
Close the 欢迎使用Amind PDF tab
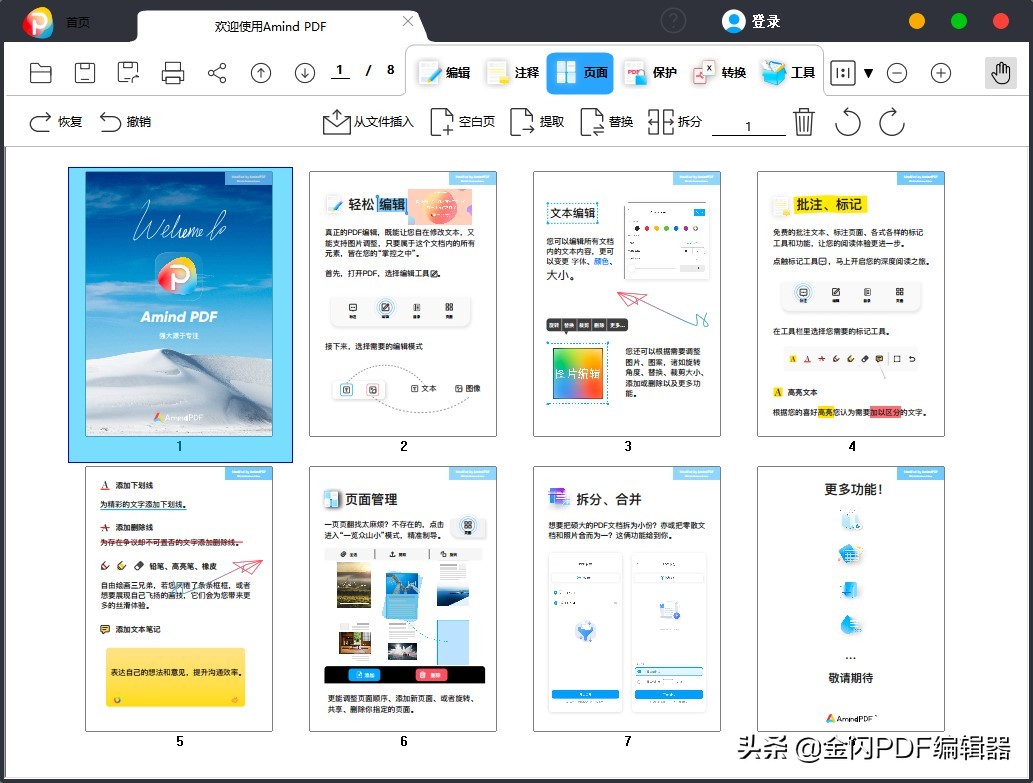[408, 21]
